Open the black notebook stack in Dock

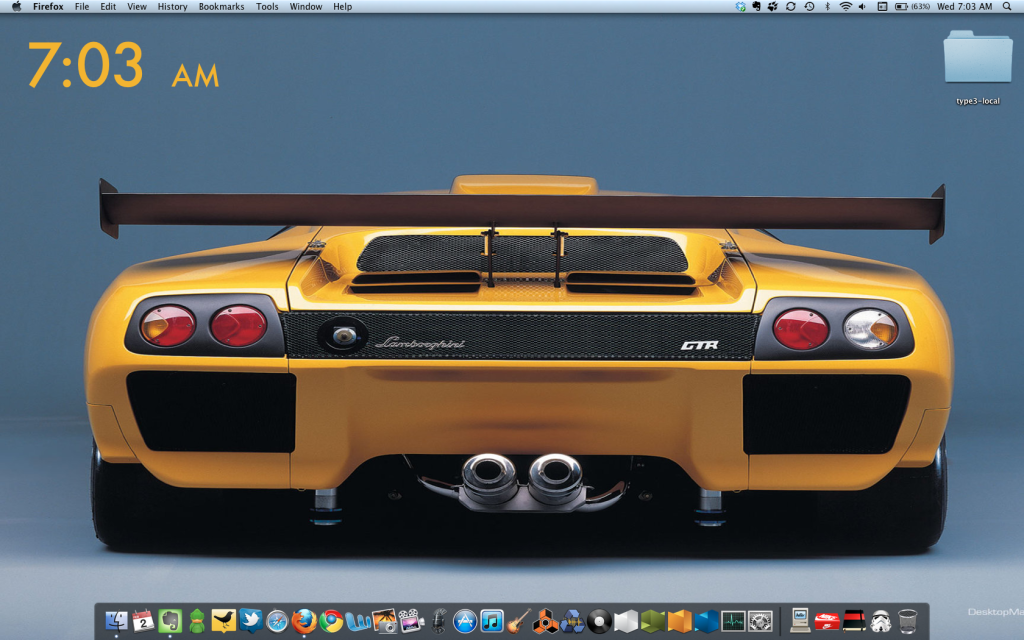[x=854, y=621]
